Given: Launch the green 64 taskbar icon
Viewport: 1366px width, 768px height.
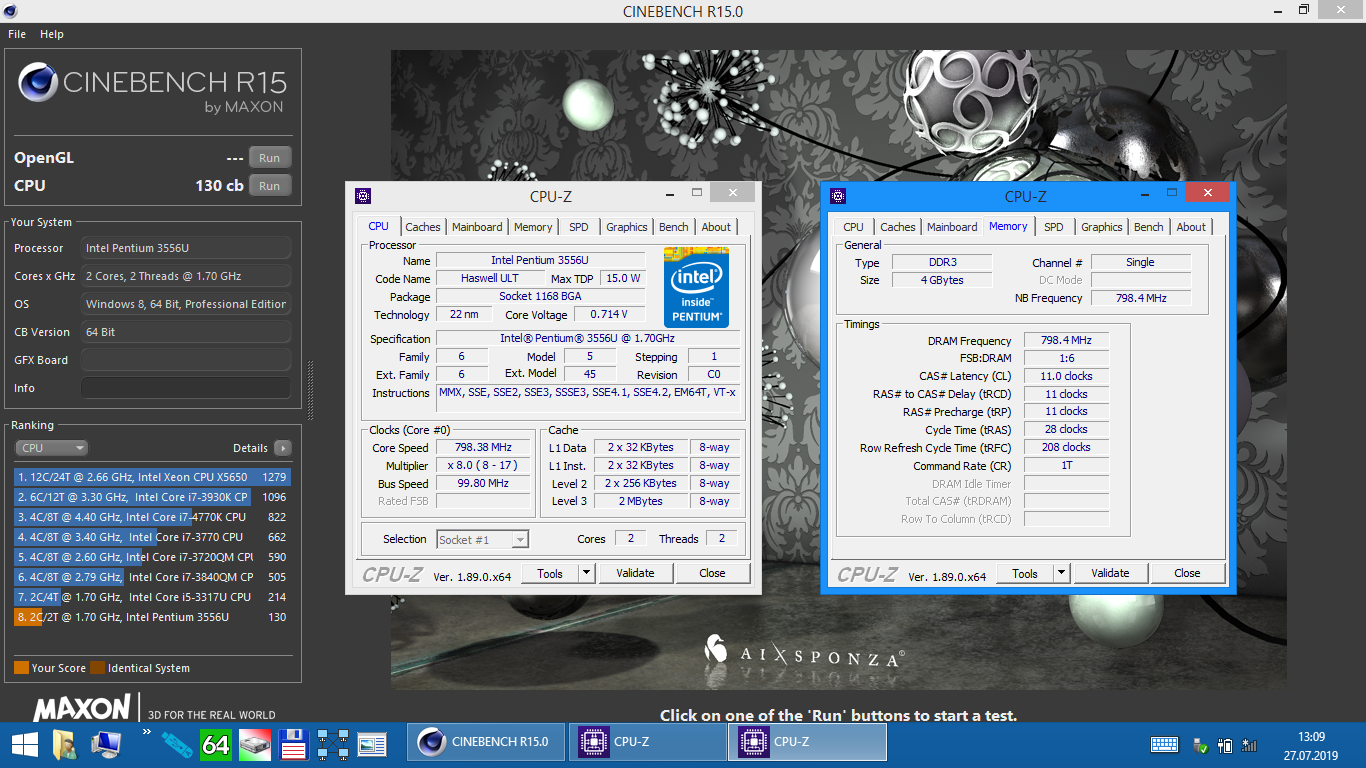Looking at the screenshot, I should (216, 744).
